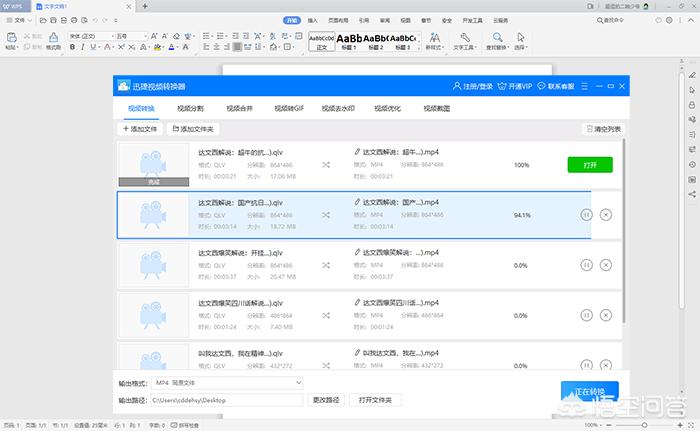Open the WPS Page Layout ribbon tab
This screenshot has height=431, width=700.
click(x=338, y=21)
